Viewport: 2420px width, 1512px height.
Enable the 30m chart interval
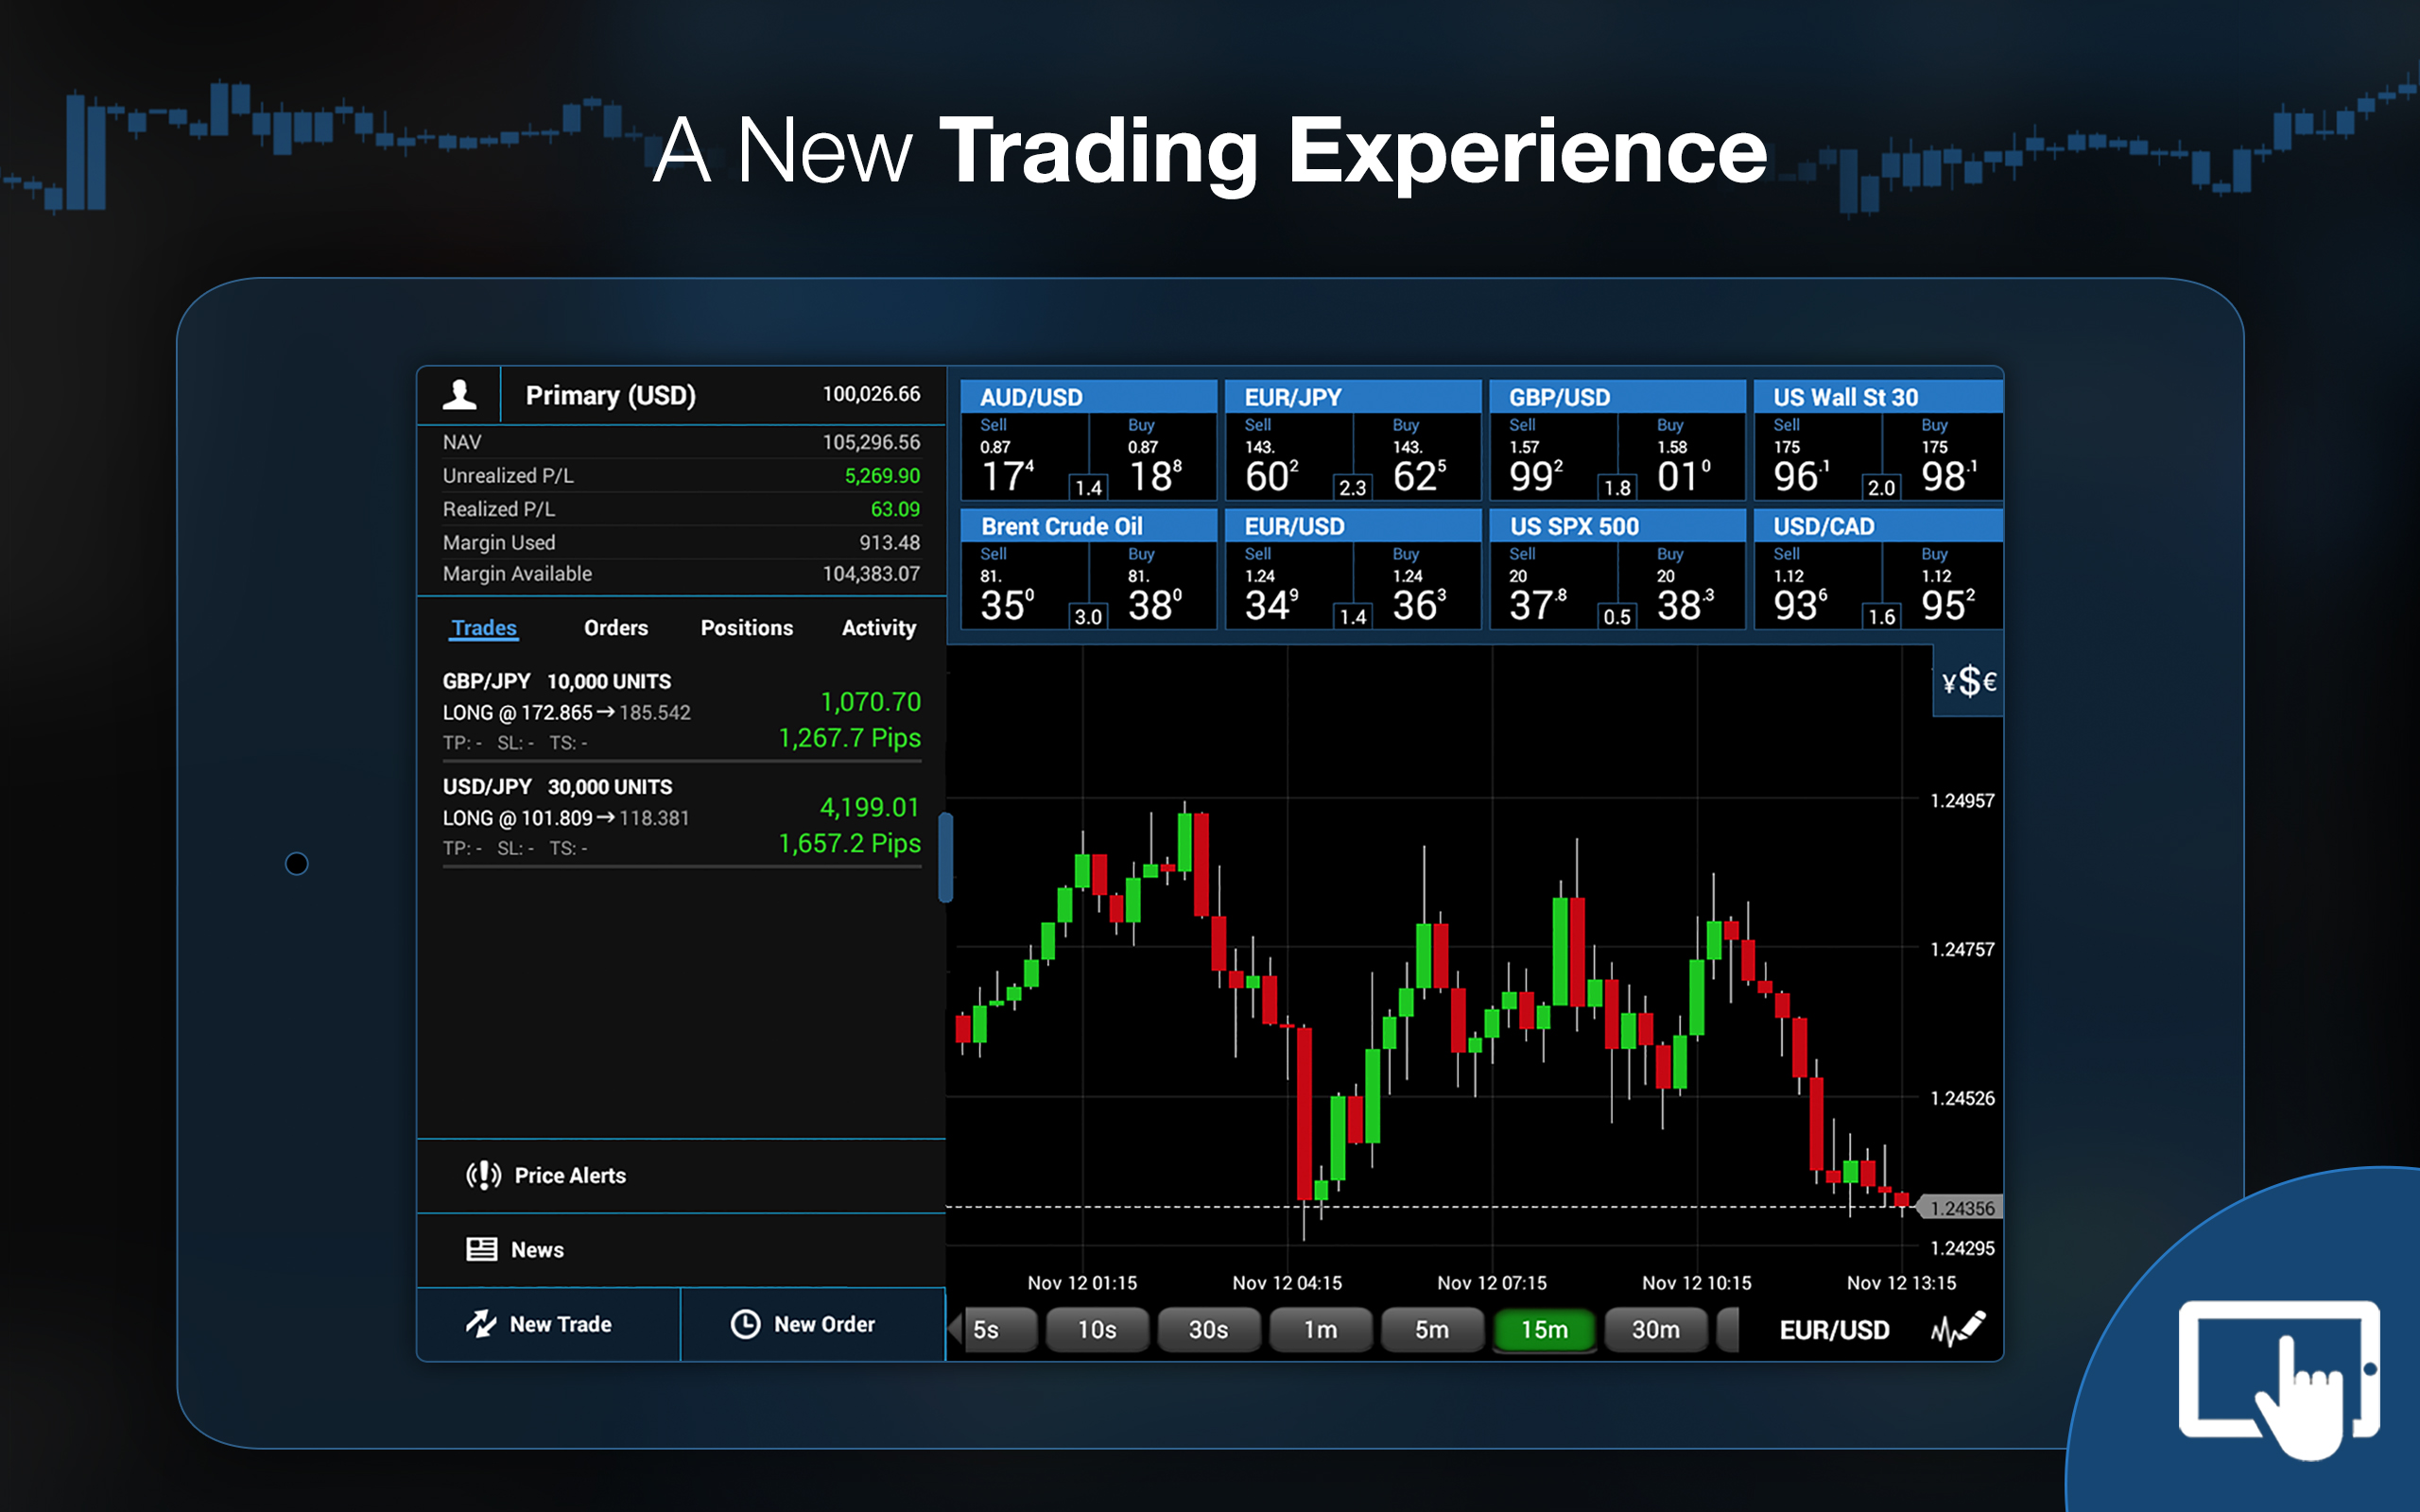point(1656,1330)
